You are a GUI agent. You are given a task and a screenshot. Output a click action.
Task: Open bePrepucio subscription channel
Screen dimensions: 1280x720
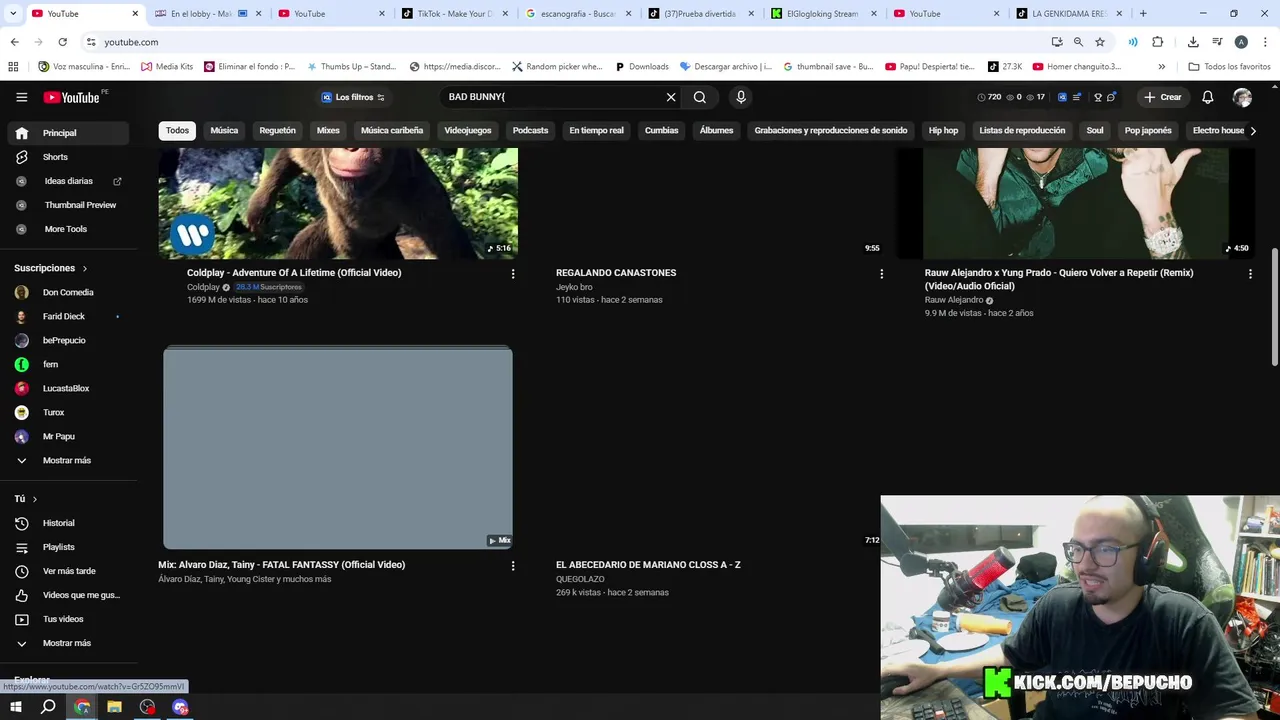(x=66, y=340)
